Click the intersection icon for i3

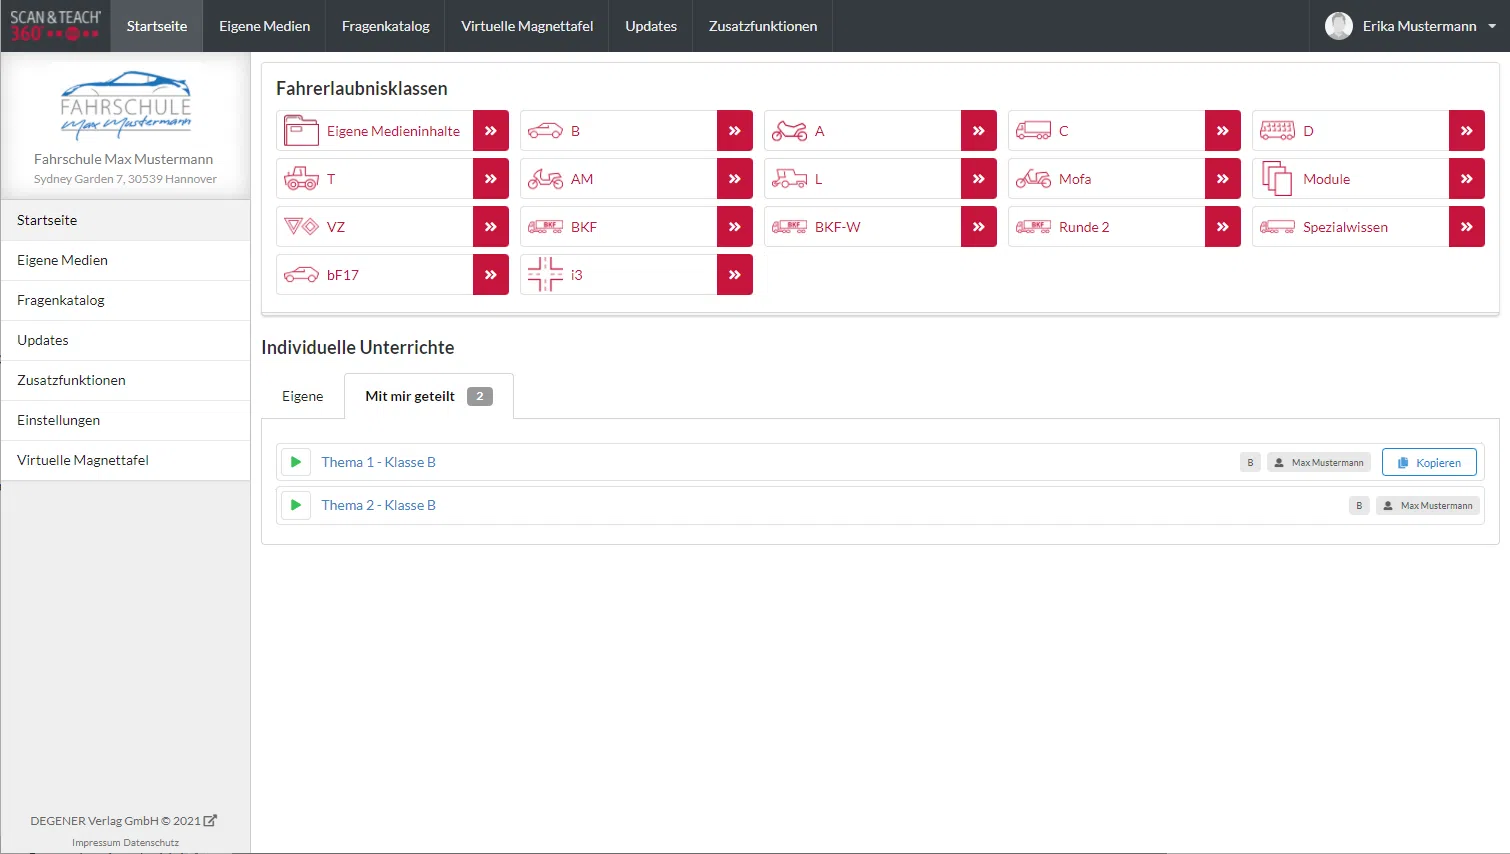(545, 275)
